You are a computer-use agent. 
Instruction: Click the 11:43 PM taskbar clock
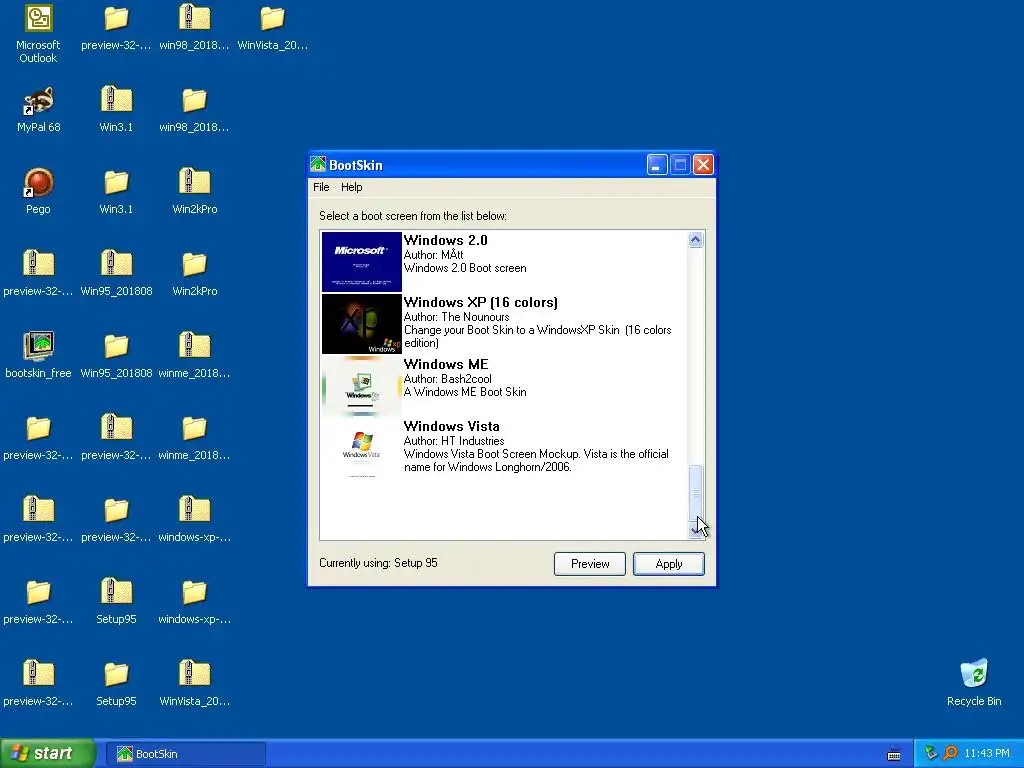pyautogui.click(x=987, y=754)
